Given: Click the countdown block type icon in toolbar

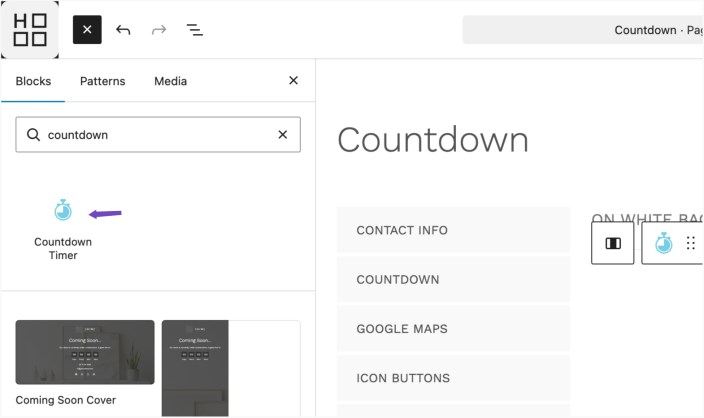Looking at the screenshot, I should (x=664, y=243).
